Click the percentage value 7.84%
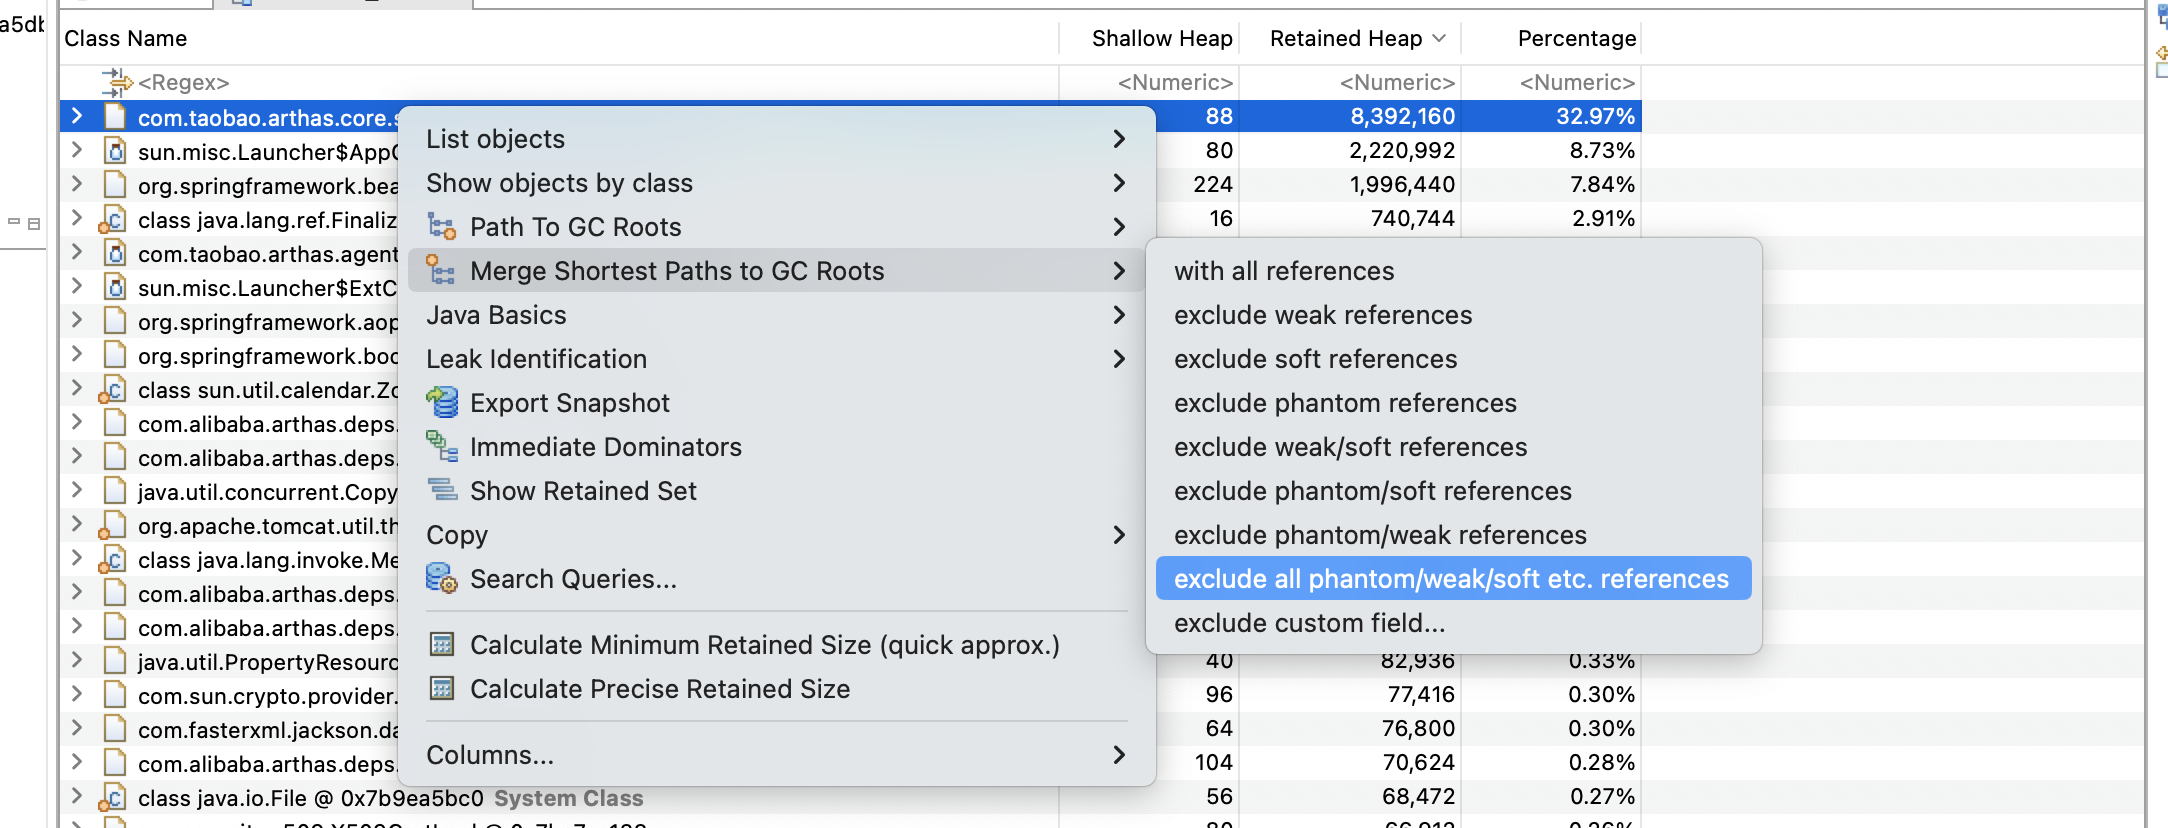The height and width of the screenshot is (828, 2168). tap(1602, 184)
